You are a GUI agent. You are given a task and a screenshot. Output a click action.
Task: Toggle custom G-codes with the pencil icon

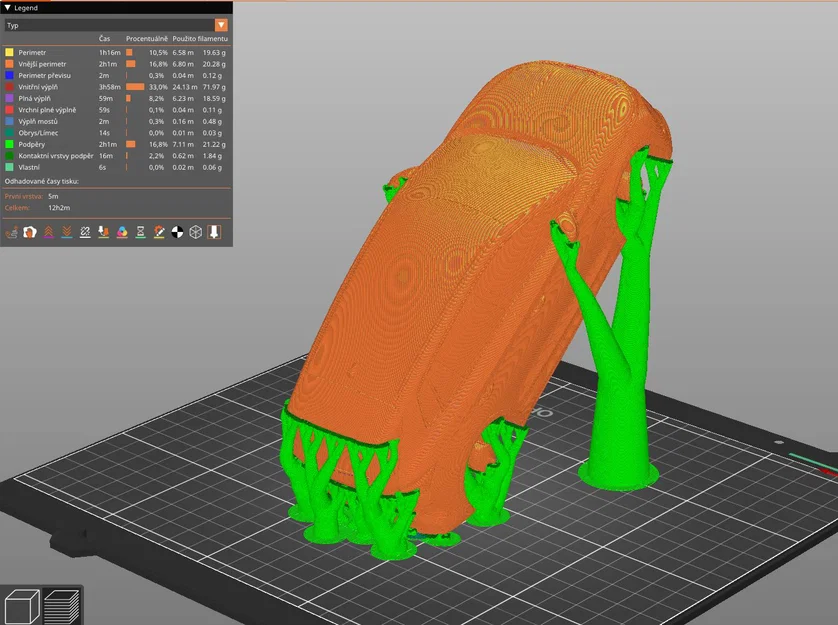(x=158, y=233)
